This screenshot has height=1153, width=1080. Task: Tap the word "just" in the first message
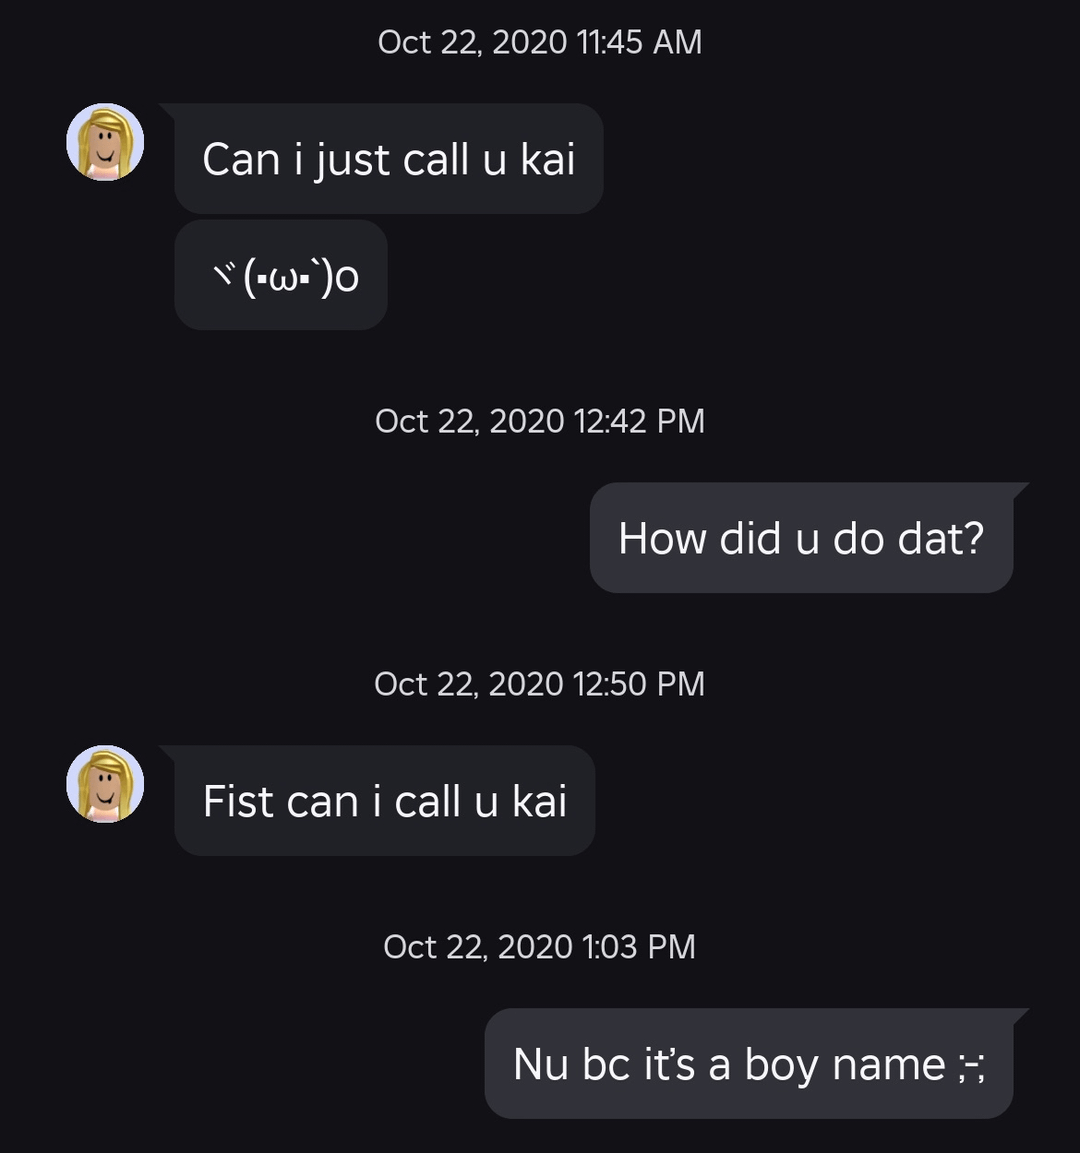point(351,160)
